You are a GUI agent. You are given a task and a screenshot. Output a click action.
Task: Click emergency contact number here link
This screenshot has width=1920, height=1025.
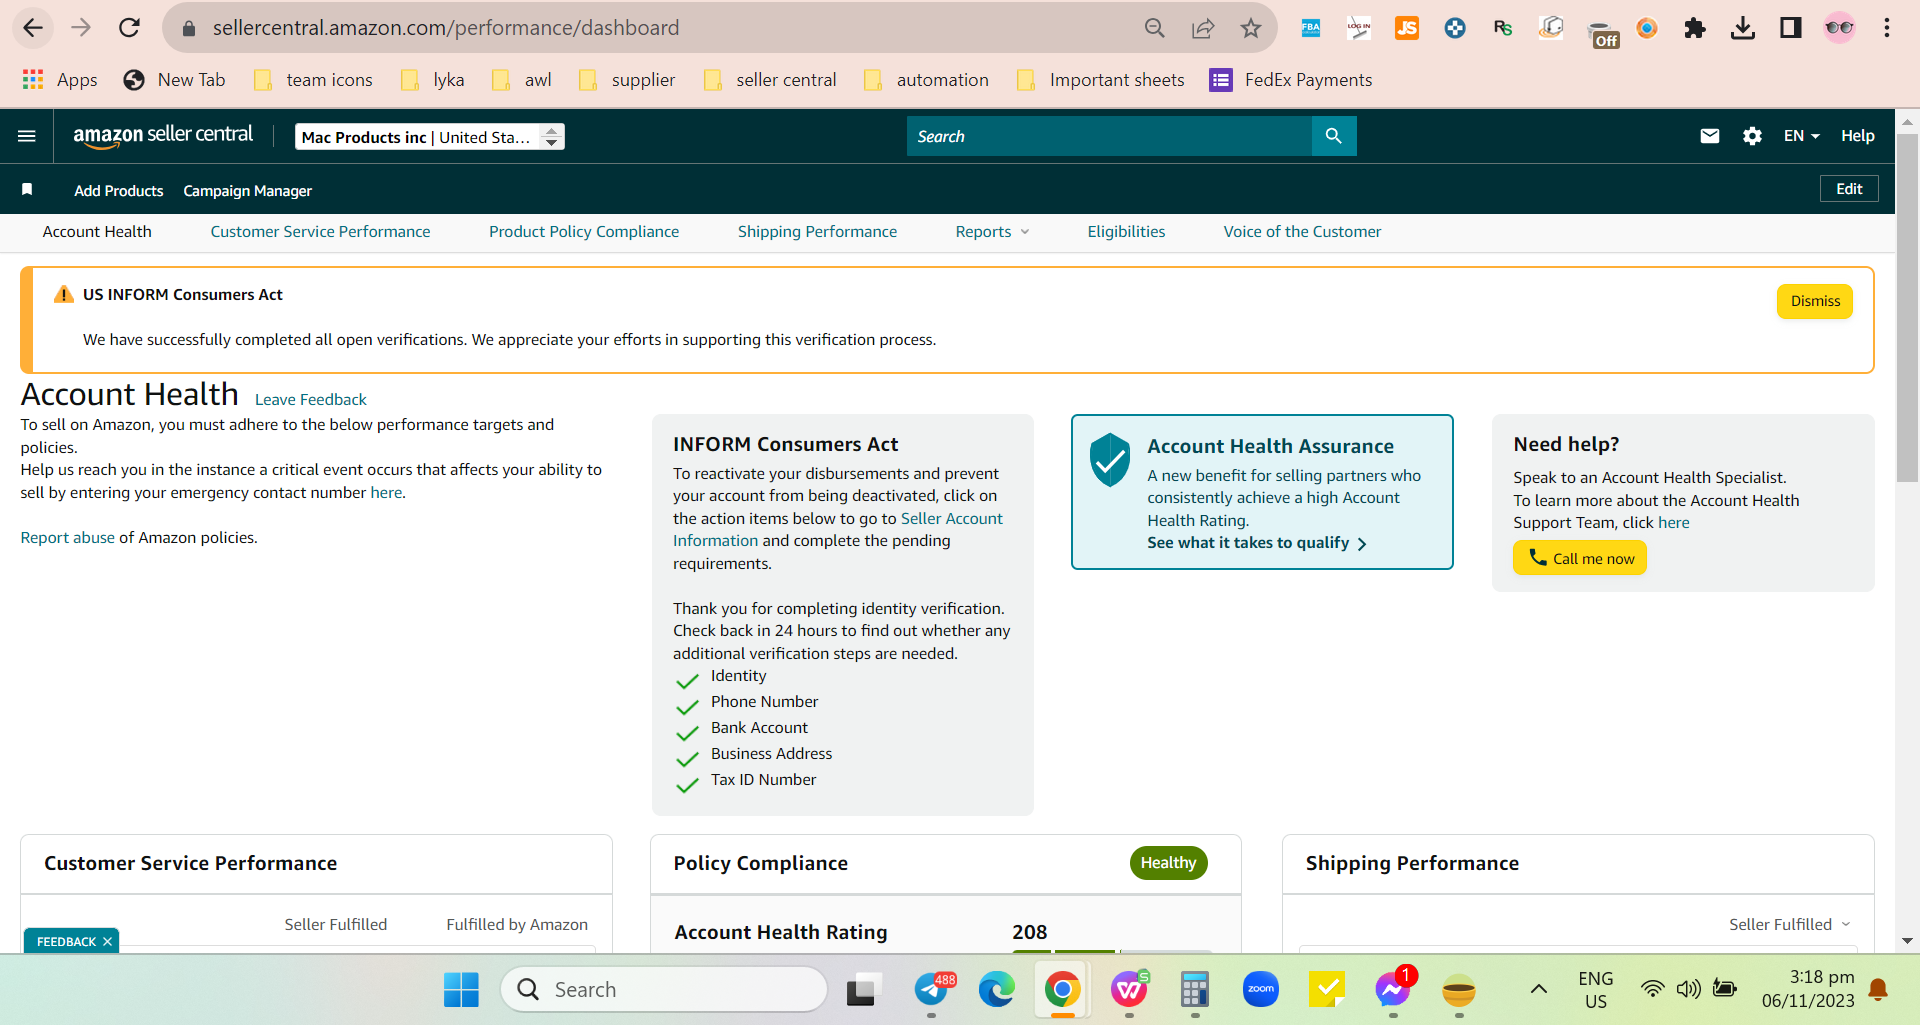386,493
